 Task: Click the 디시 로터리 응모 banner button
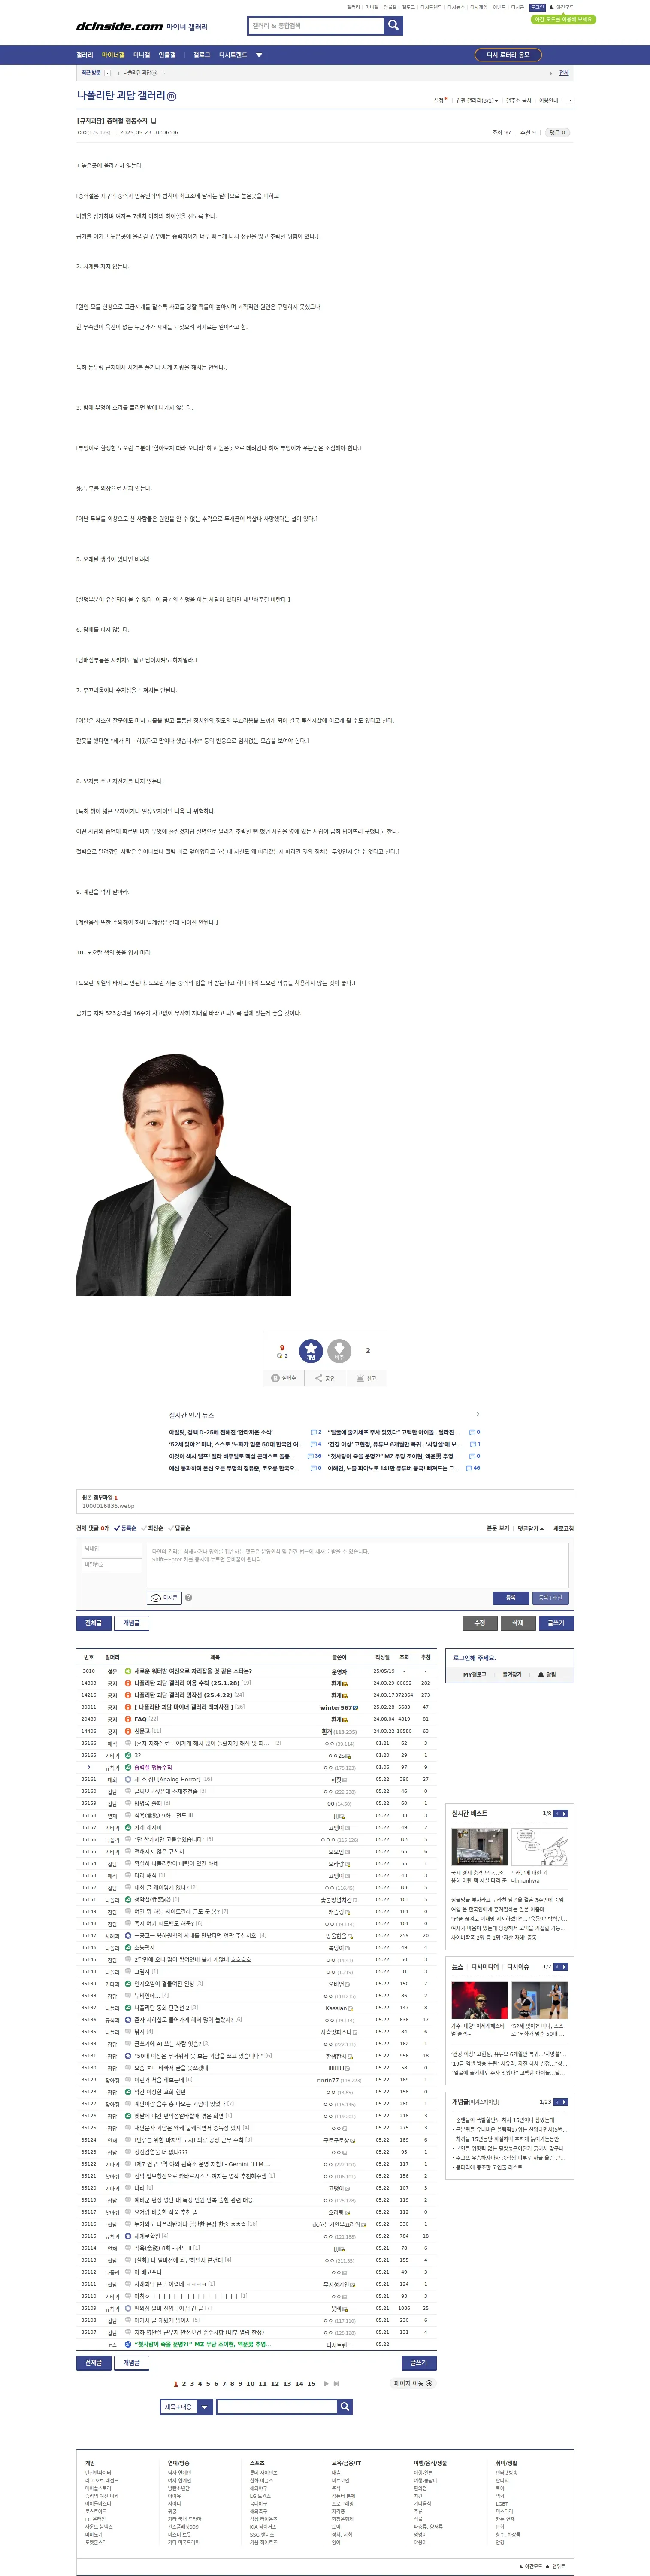coord(508,55)
